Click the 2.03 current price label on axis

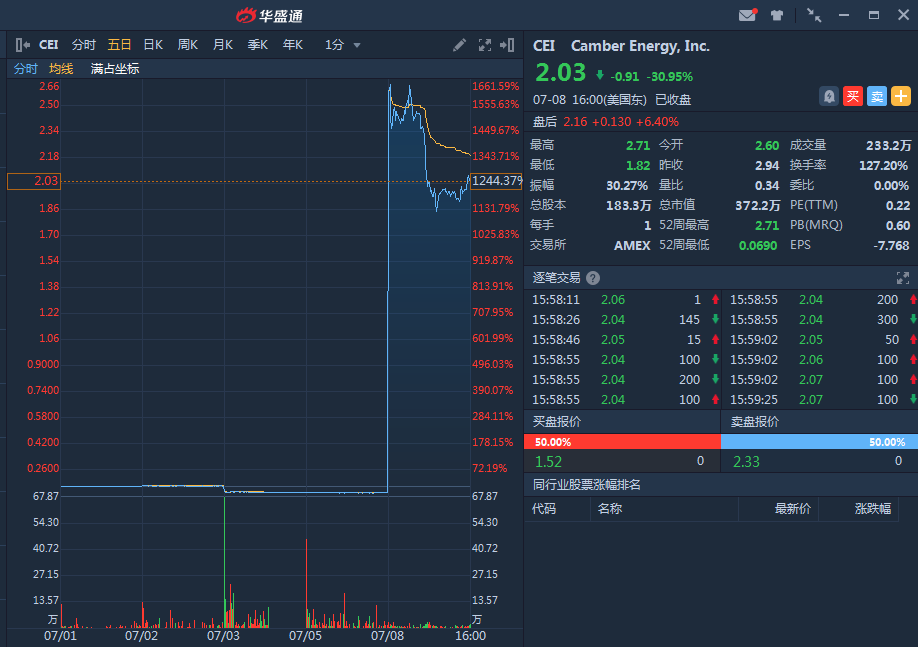pyautogui.click(x=34, y=182)
